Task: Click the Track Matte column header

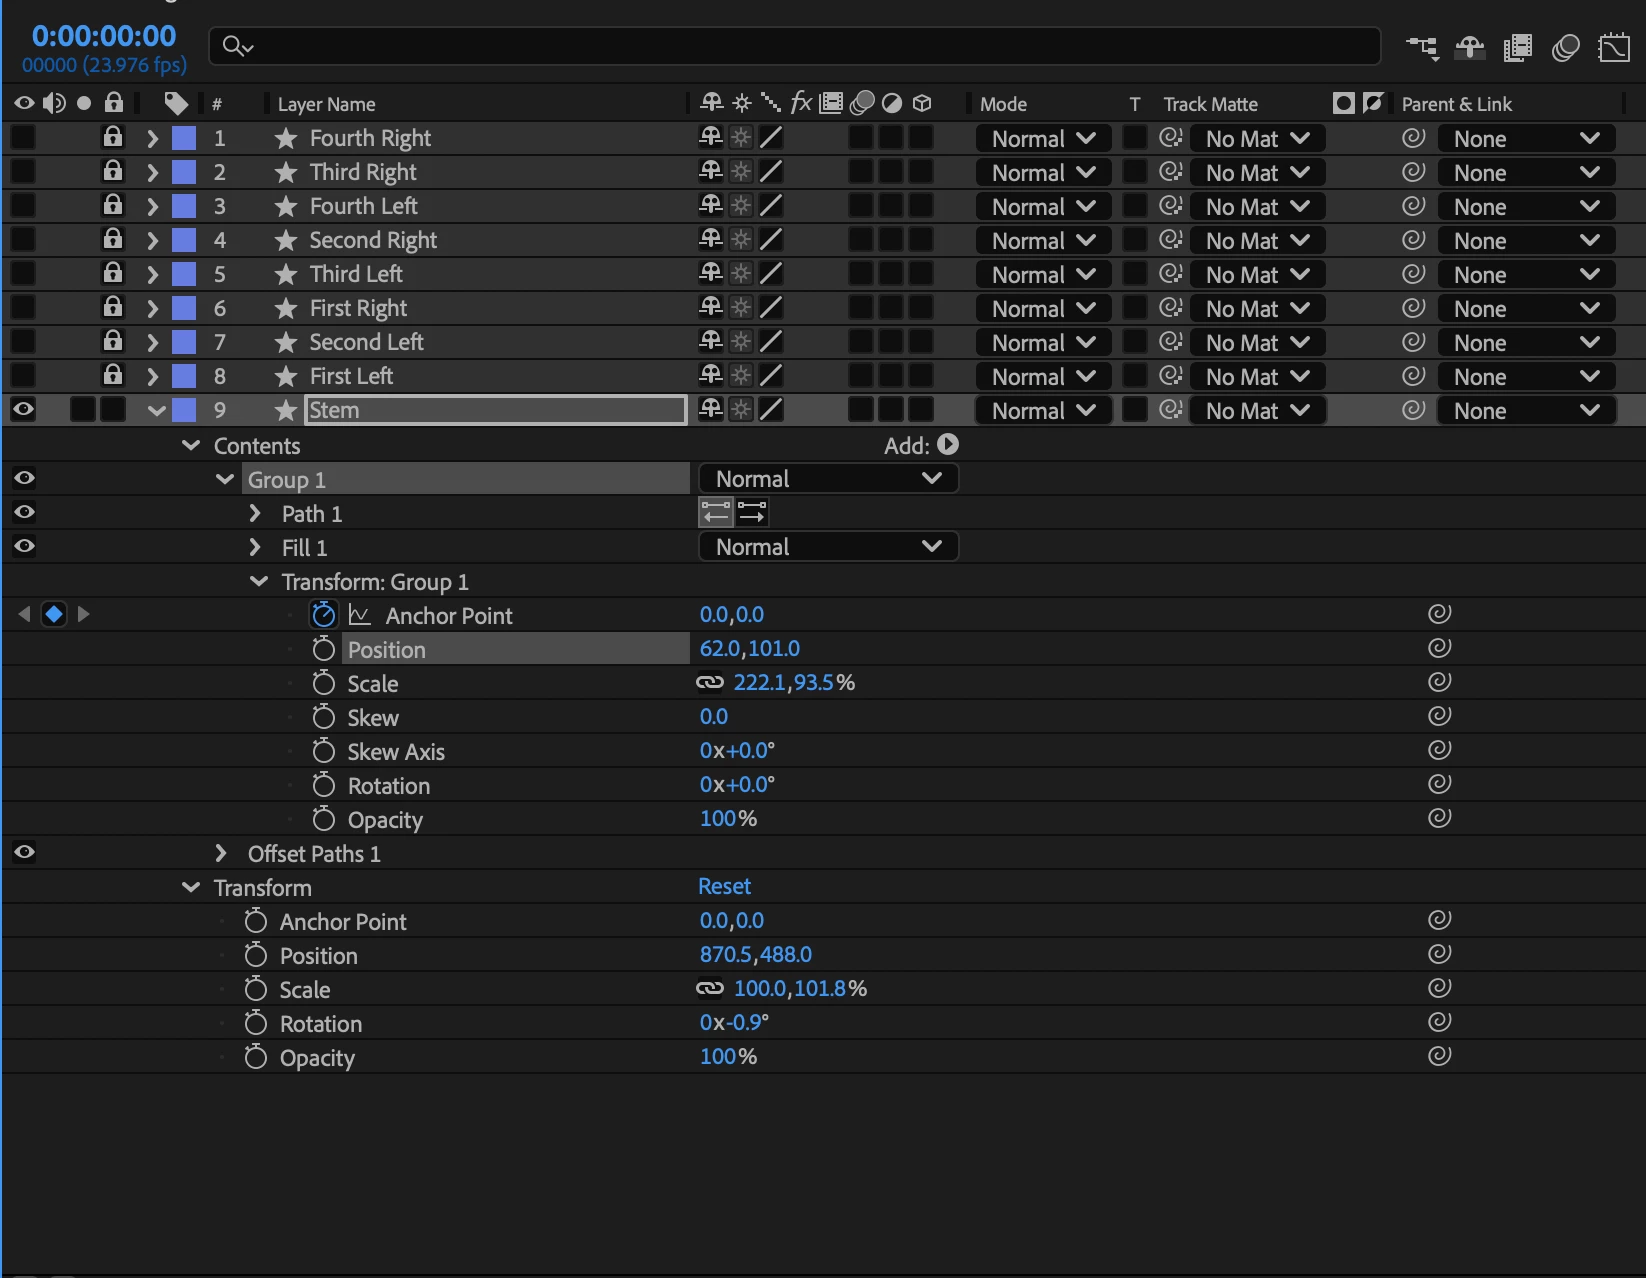Action: point(1210,104)
